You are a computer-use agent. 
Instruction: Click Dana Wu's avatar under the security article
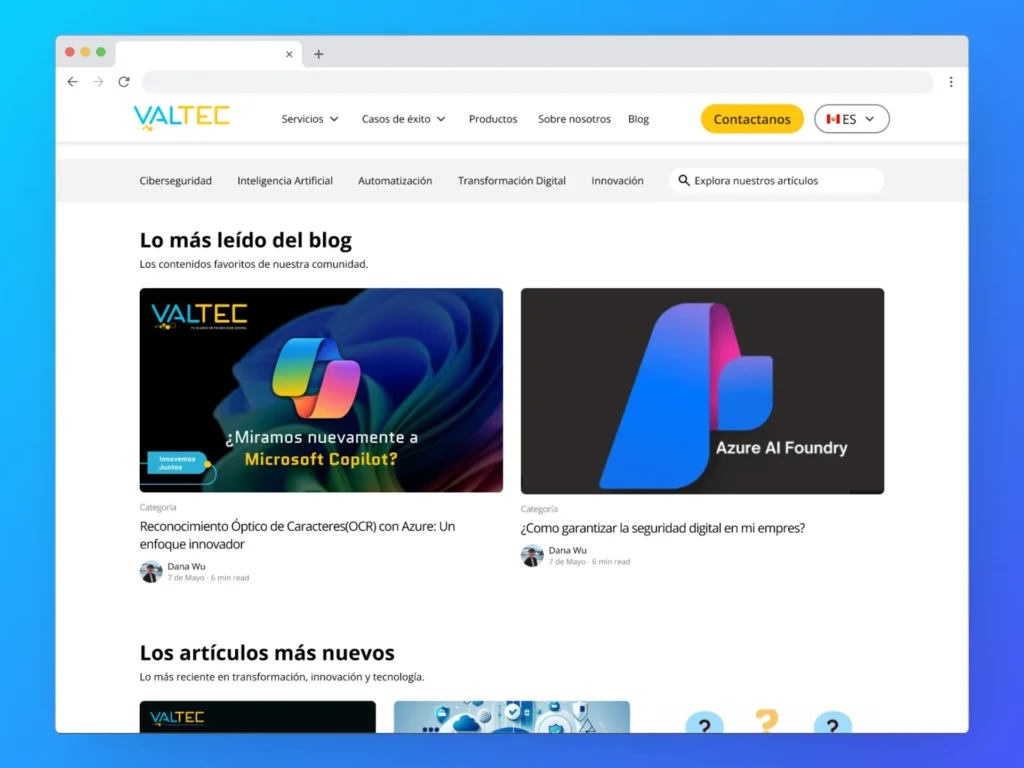click(532, 556)
